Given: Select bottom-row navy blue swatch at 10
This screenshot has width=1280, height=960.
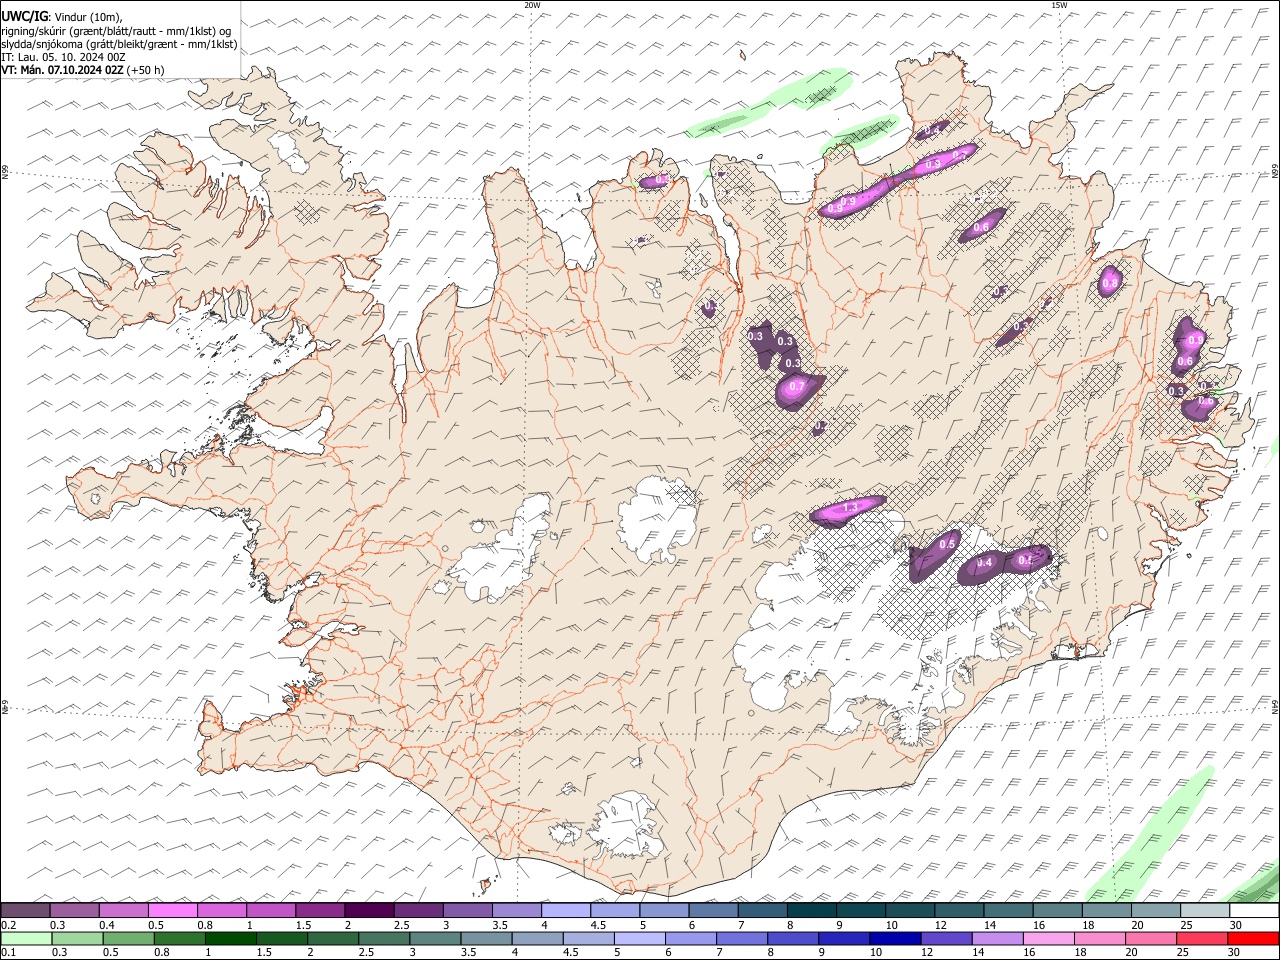Looking at the screenshot, I should point(895,938).
